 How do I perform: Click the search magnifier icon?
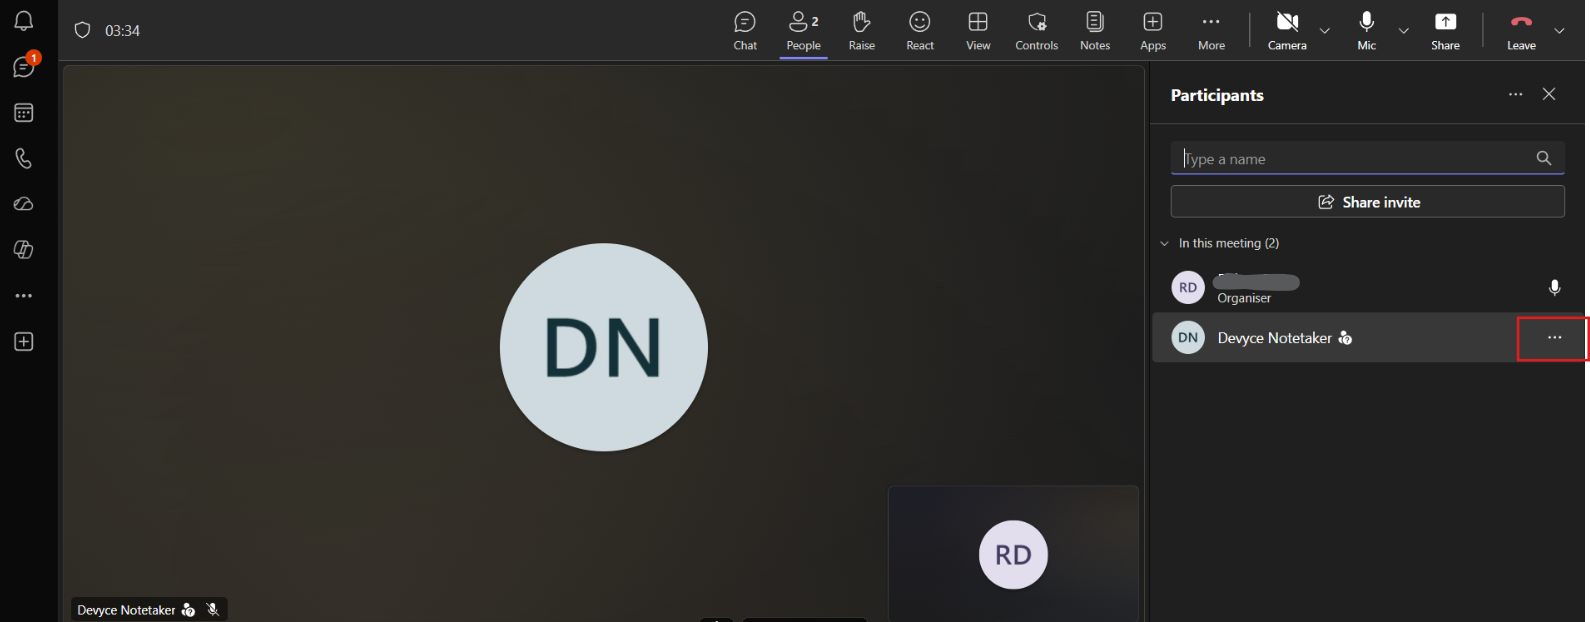[1544, 158]
